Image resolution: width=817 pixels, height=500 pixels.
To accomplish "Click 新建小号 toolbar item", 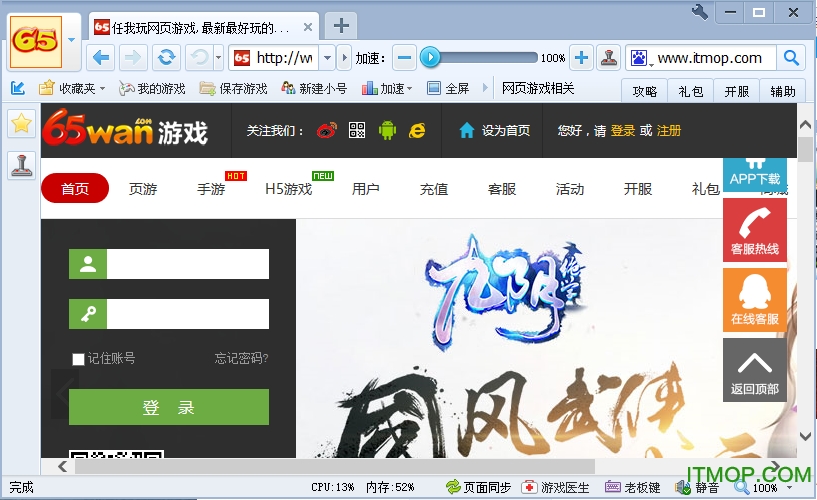I will [x=314, y=89].
